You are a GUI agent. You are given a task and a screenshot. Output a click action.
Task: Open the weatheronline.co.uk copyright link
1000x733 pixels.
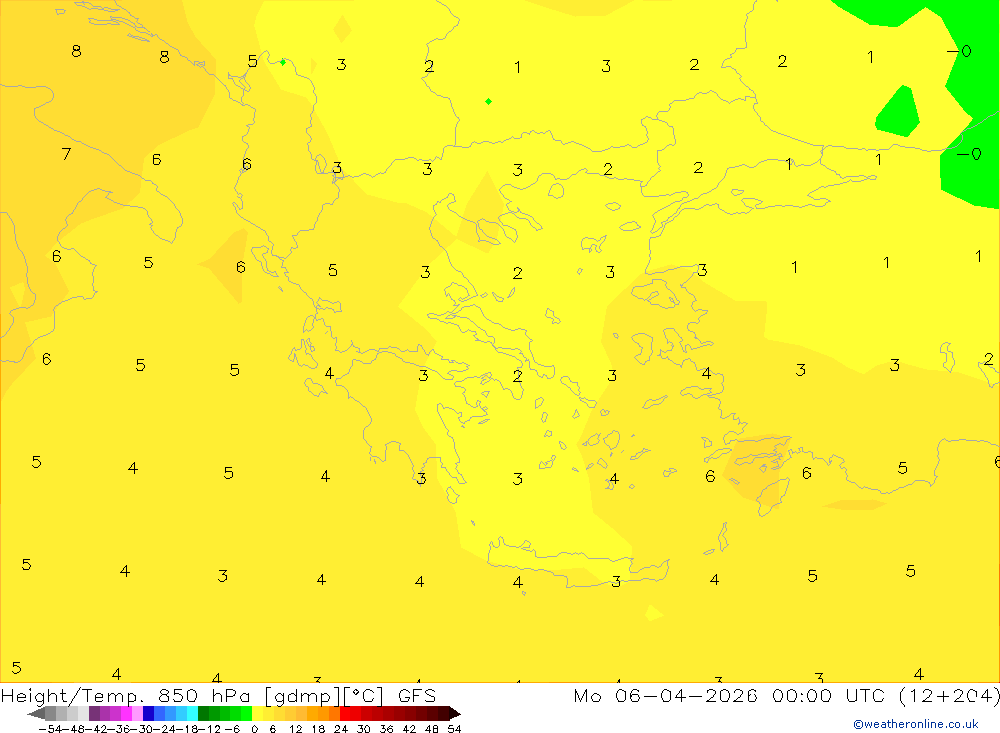(x=916, y=724)
